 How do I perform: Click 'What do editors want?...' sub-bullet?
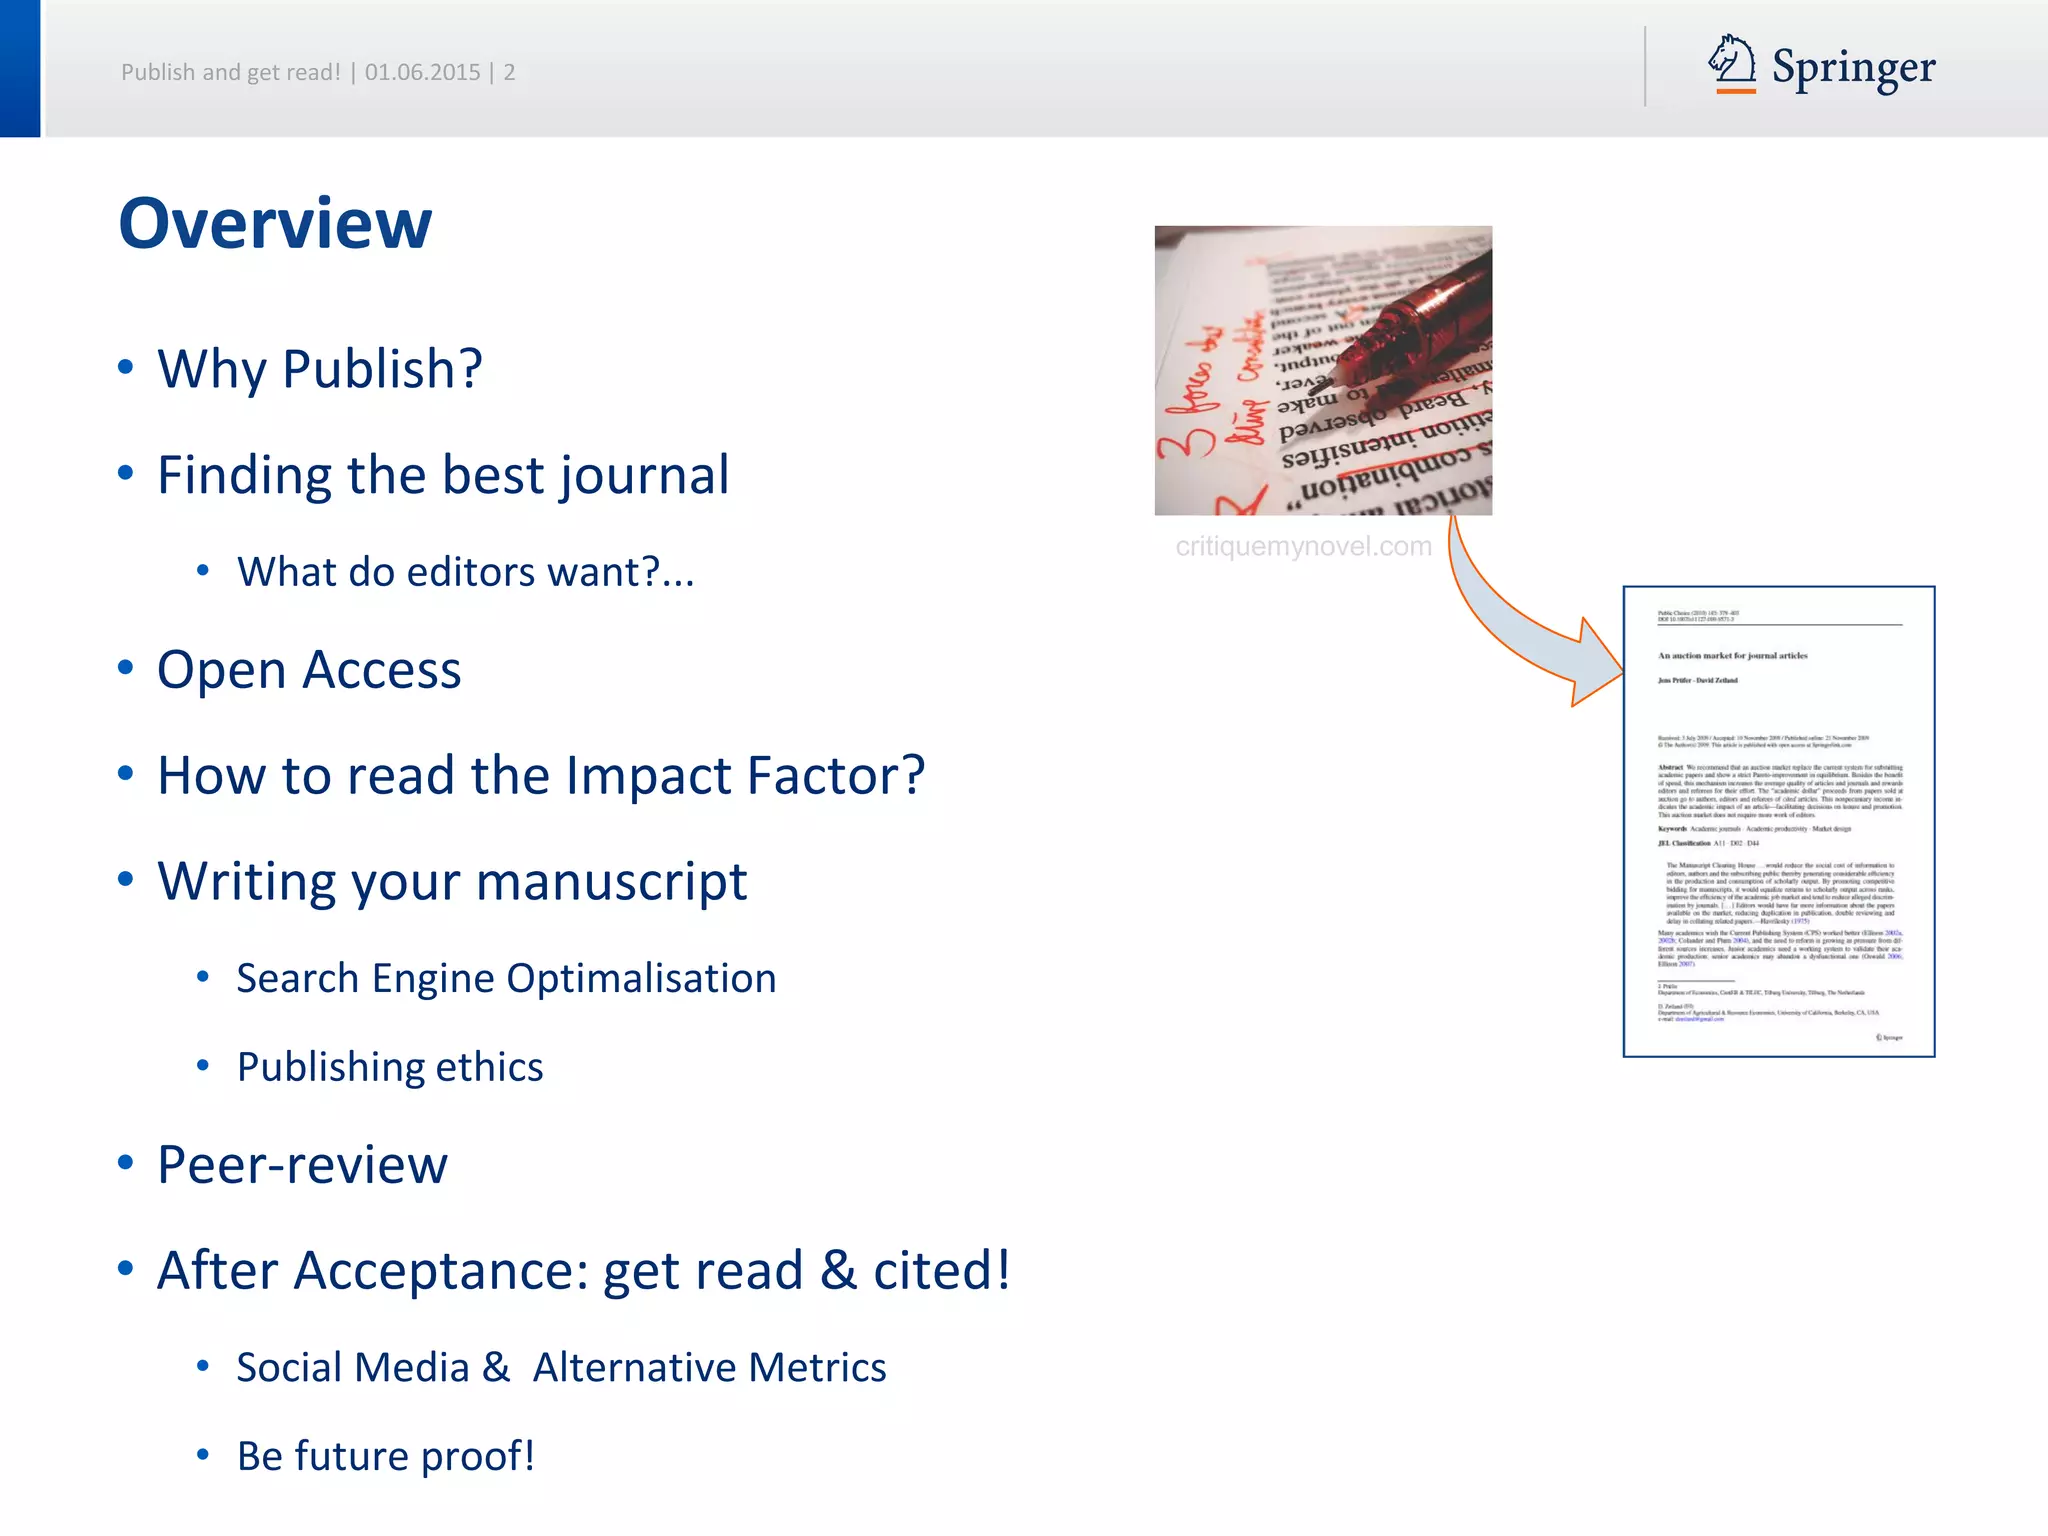[465, 572]
